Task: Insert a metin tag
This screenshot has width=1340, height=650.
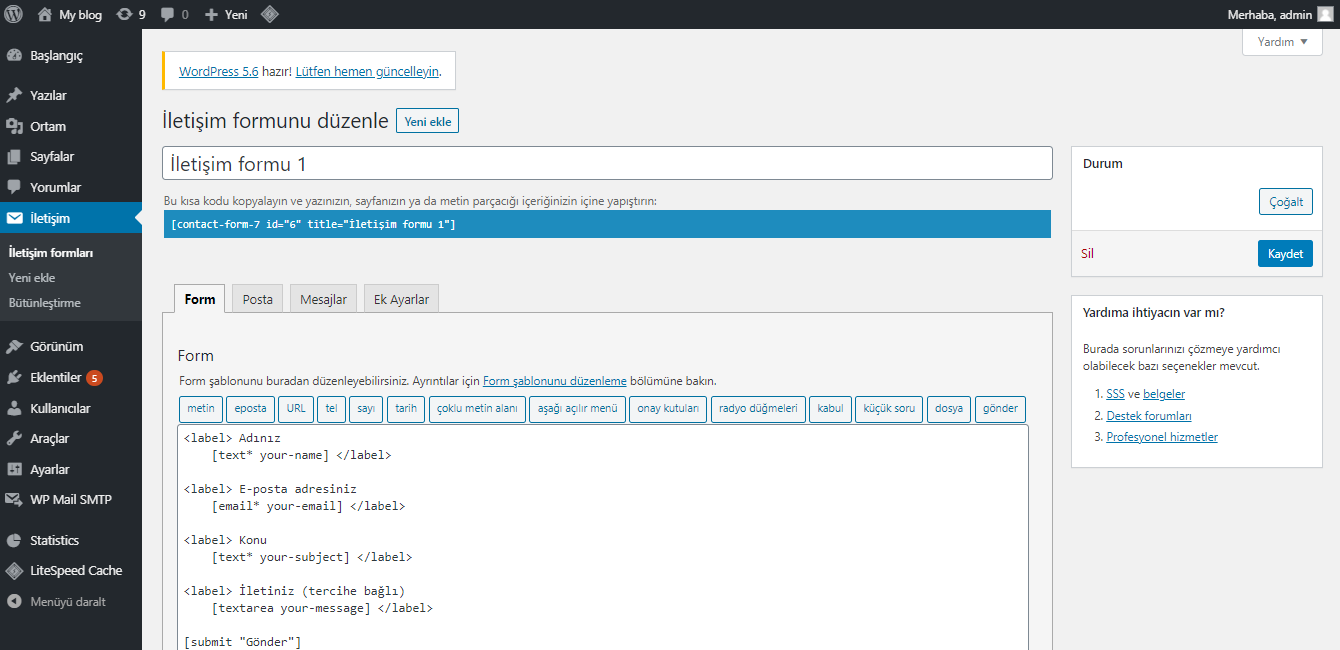Action: [201, 409]
